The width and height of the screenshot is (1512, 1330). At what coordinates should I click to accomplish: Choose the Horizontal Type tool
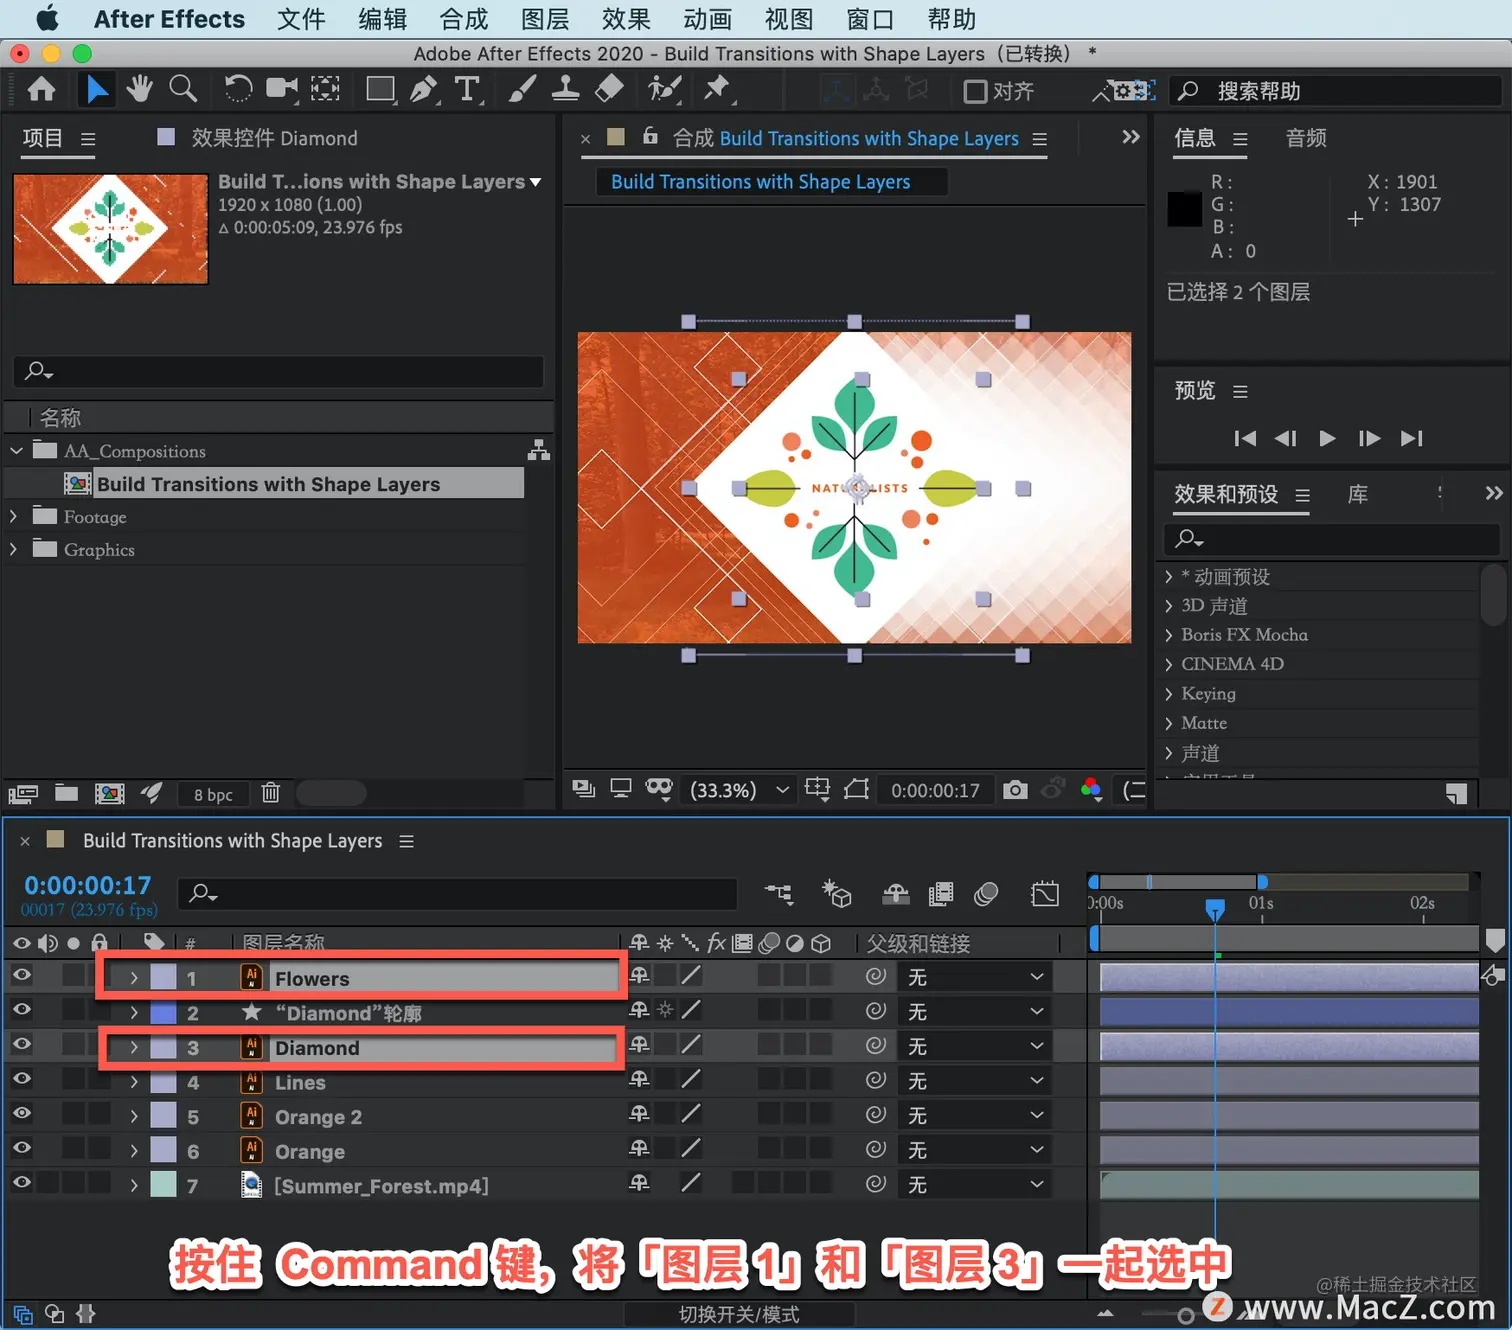click(x=467, y=89)
